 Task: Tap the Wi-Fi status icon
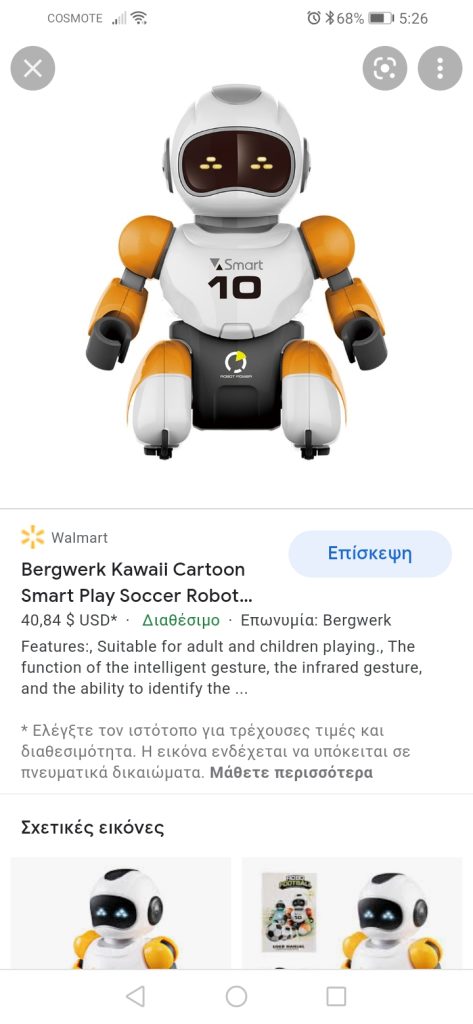point(139,18)
